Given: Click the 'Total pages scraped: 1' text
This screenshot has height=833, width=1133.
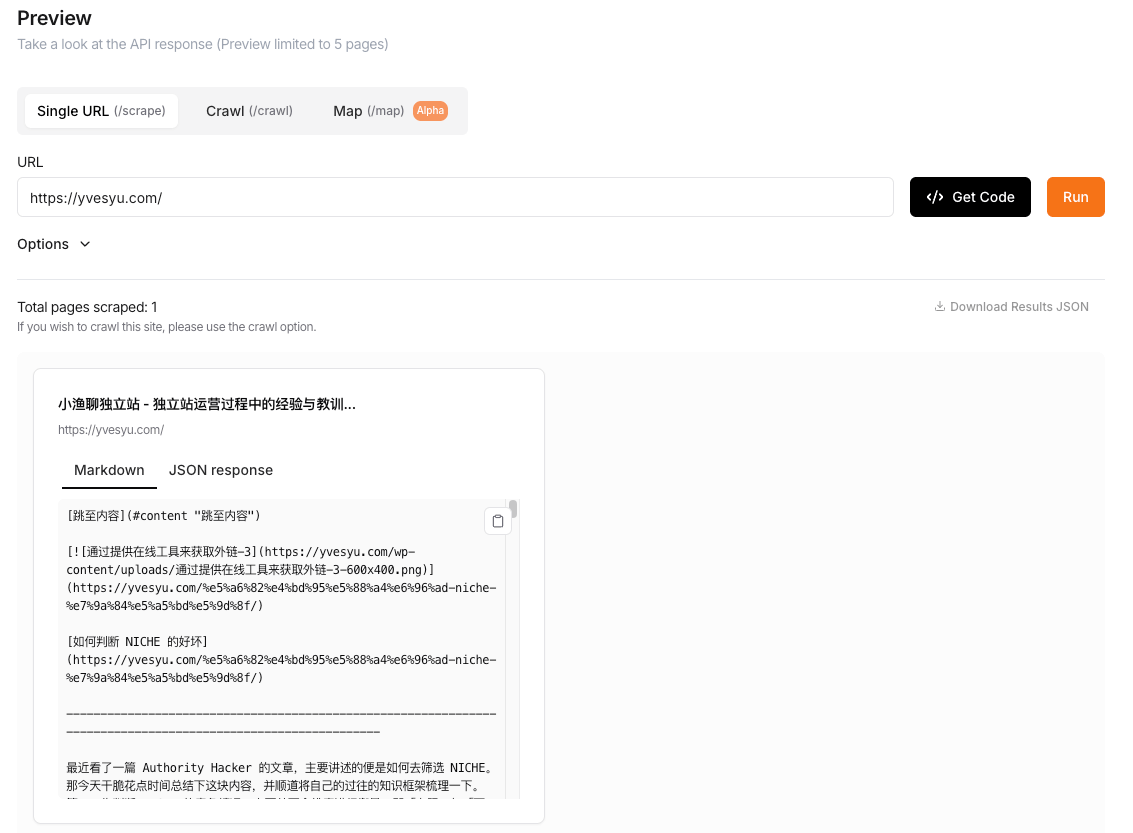Looking at the screenshot, I should (87, 307).
